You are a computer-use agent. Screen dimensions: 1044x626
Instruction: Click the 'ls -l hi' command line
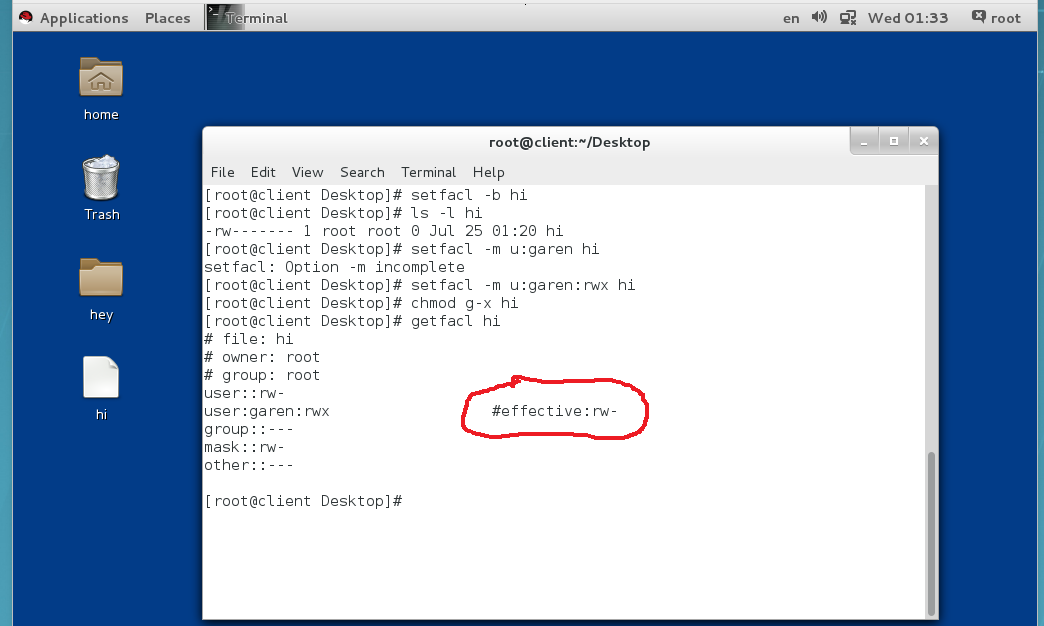pos(343,213)
